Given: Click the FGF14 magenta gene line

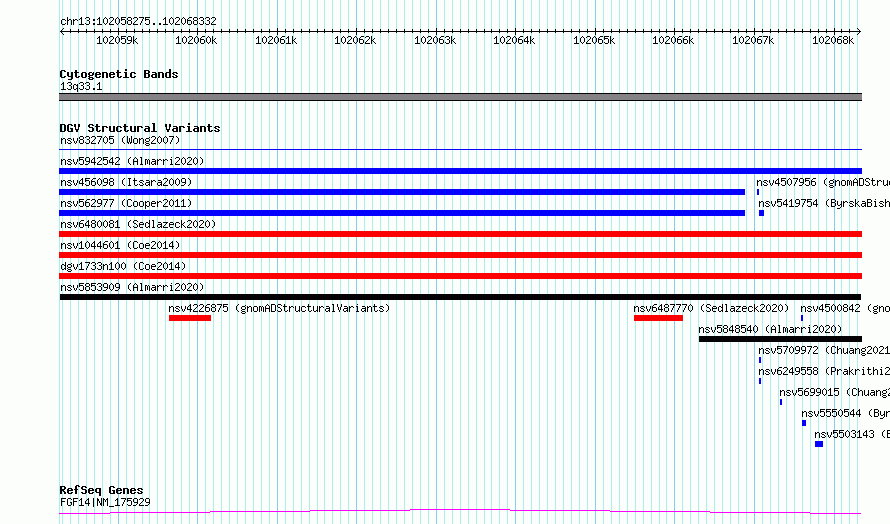Looking at the screenshot, I should (460, 512).
